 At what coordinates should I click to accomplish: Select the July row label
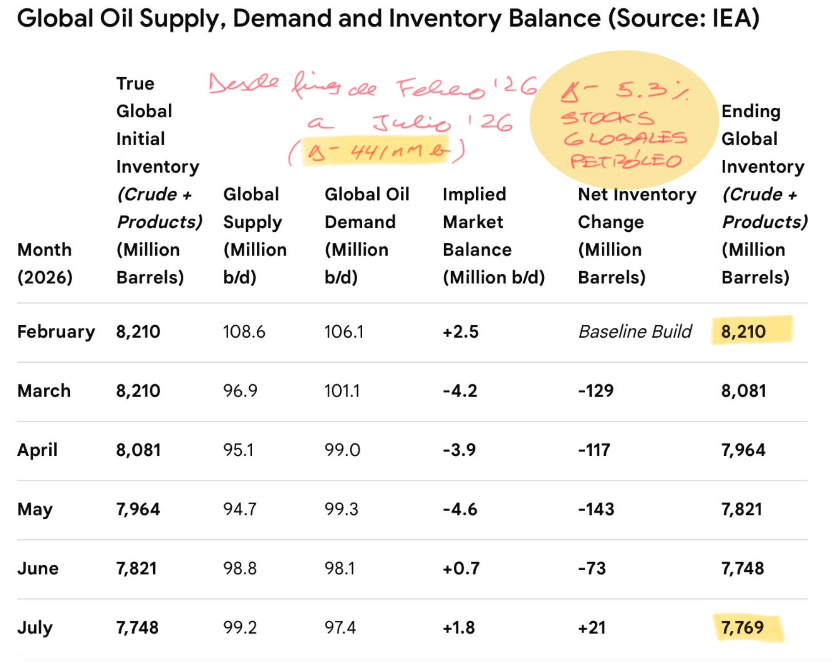[35, 628]
